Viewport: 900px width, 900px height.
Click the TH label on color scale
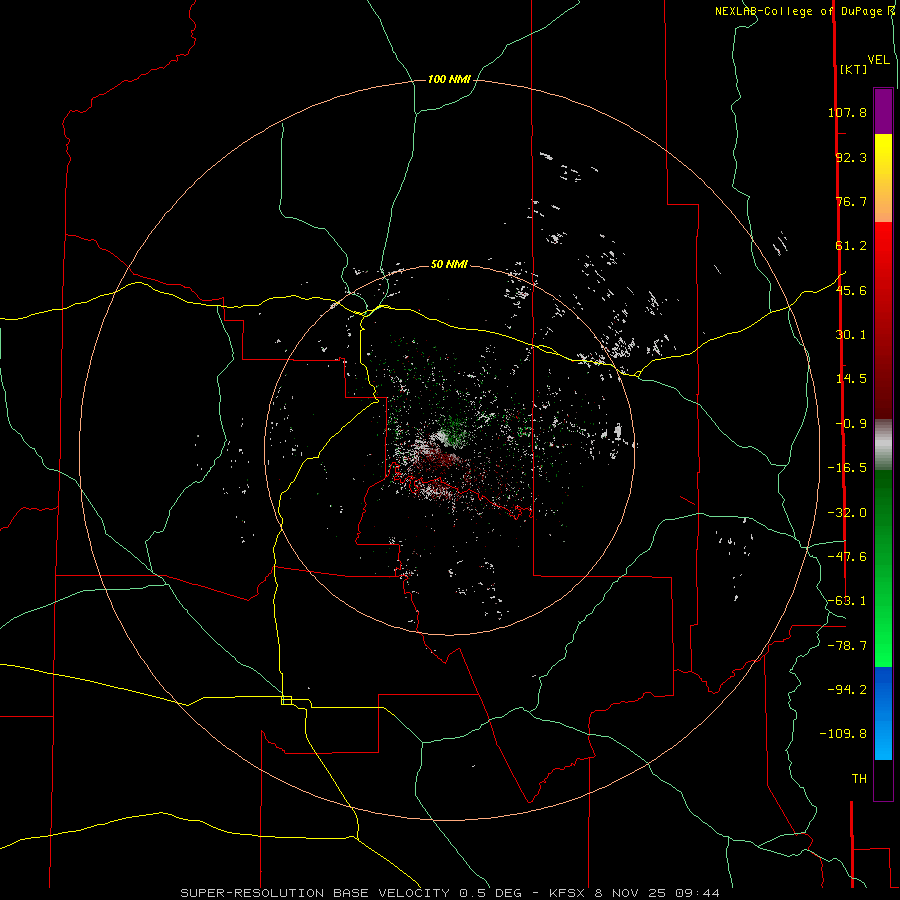[859, 779]
